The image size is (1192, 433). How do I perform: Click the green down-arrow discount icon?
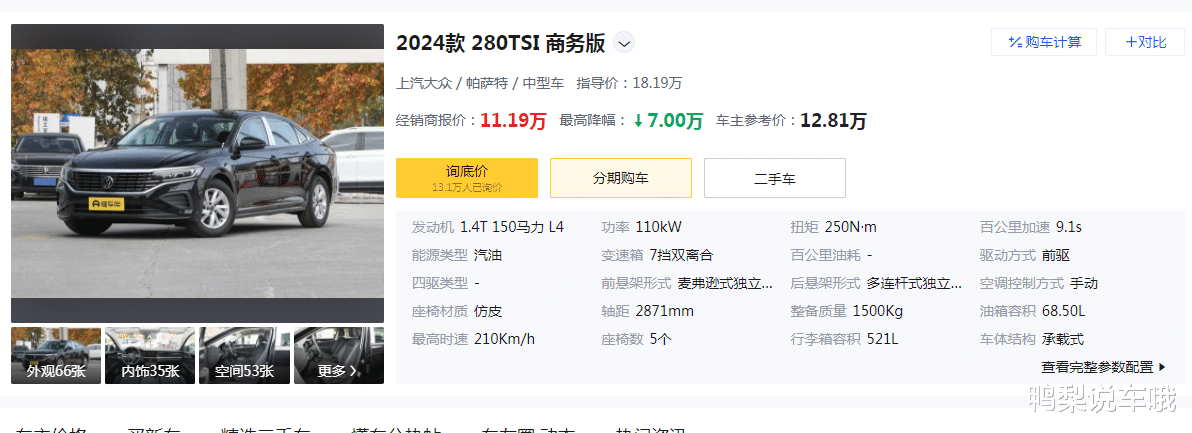[x=639, y=121]
